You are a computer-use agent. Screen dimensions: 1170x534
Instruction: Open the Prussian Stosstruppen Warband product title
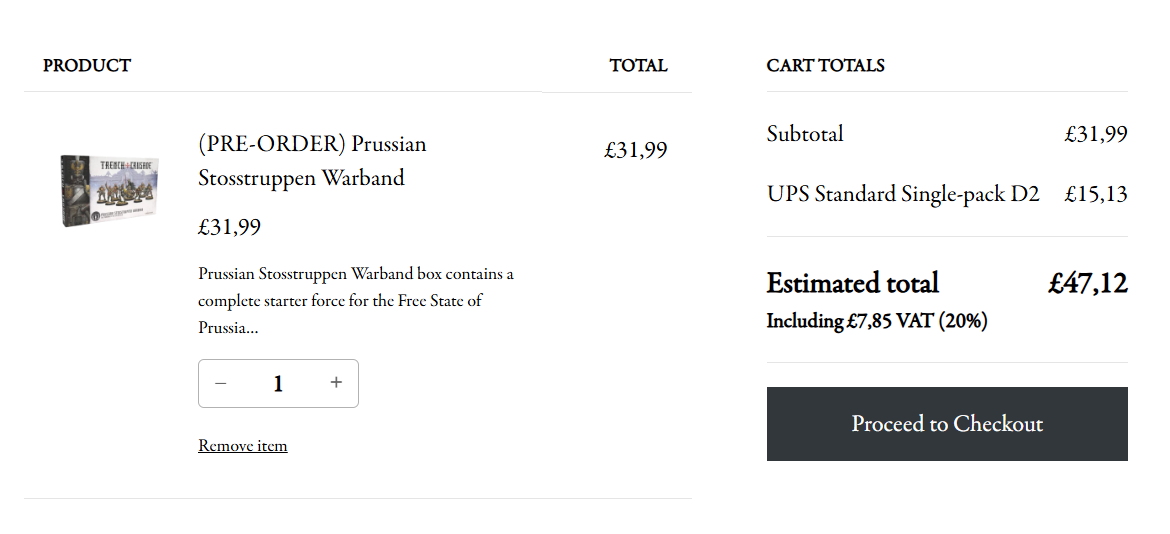[312, 161]
